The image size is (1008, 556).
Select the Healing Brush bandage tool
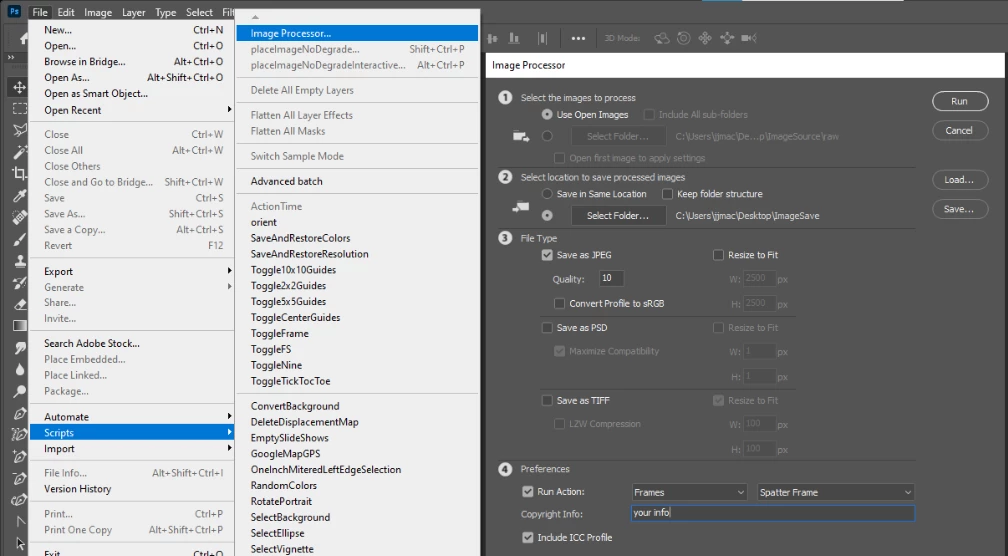pos(19,217)
